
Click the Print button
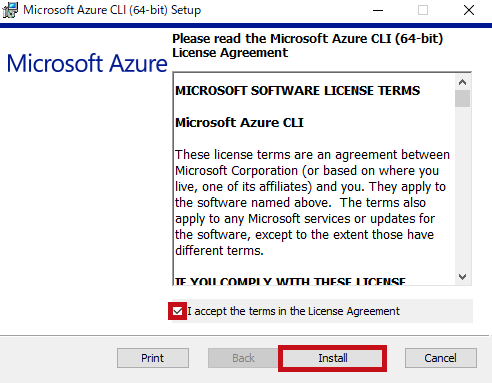tap(153, 358)
